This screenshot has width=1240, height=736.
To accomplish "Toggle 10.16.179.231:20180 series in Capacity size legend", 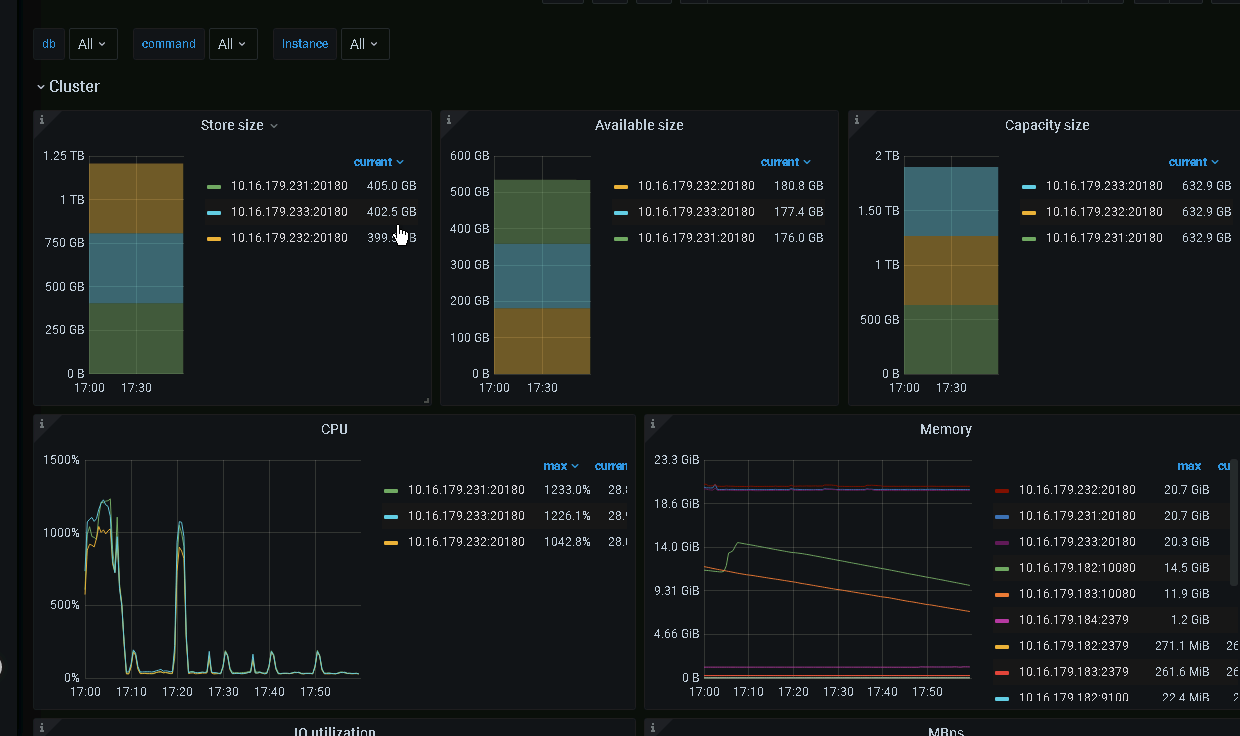I will [1104, 238].
